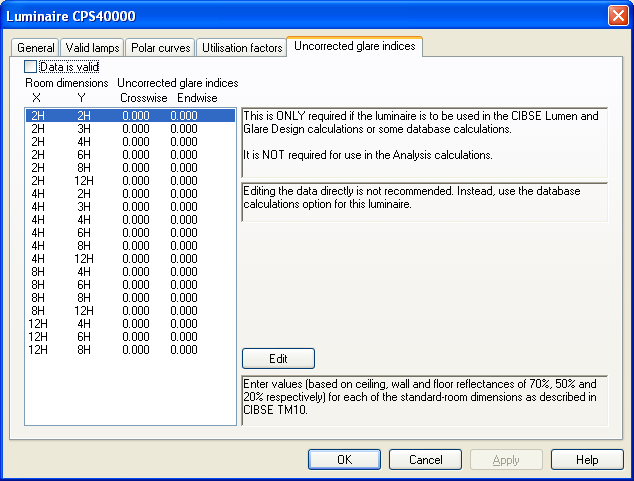Go to the Polar curves tab
634x481 pixels.
[158, 48]
